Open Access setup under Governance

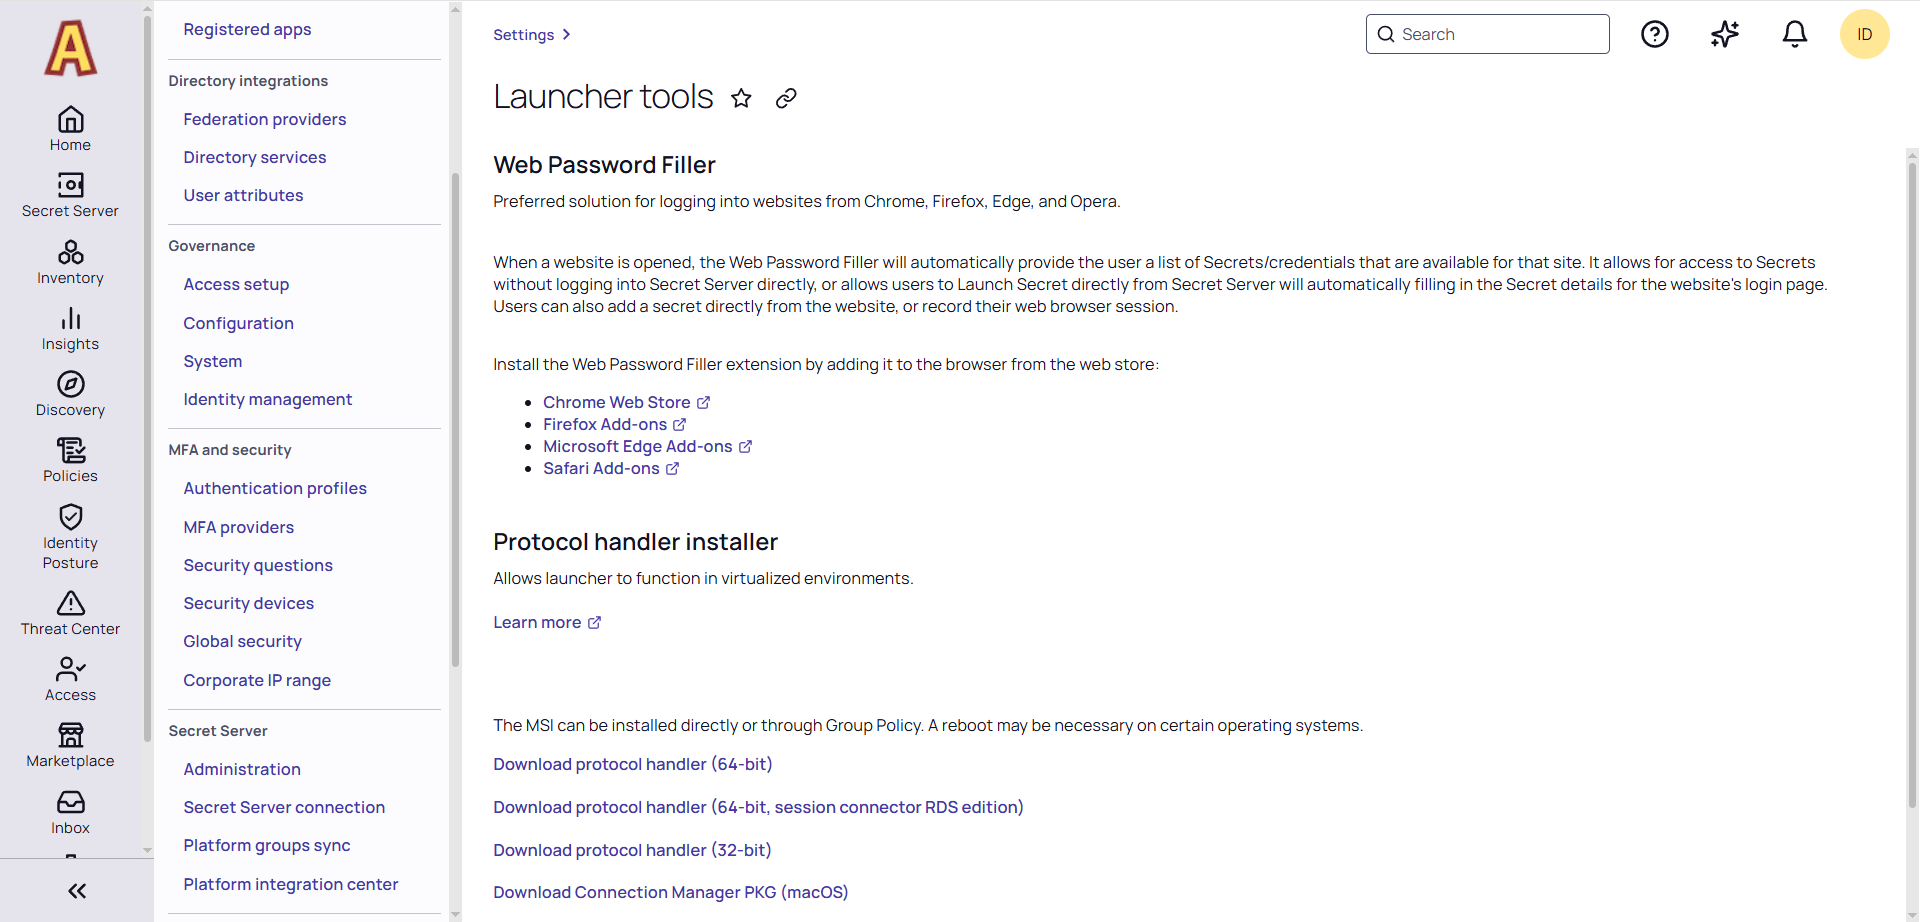click(236, 284)
